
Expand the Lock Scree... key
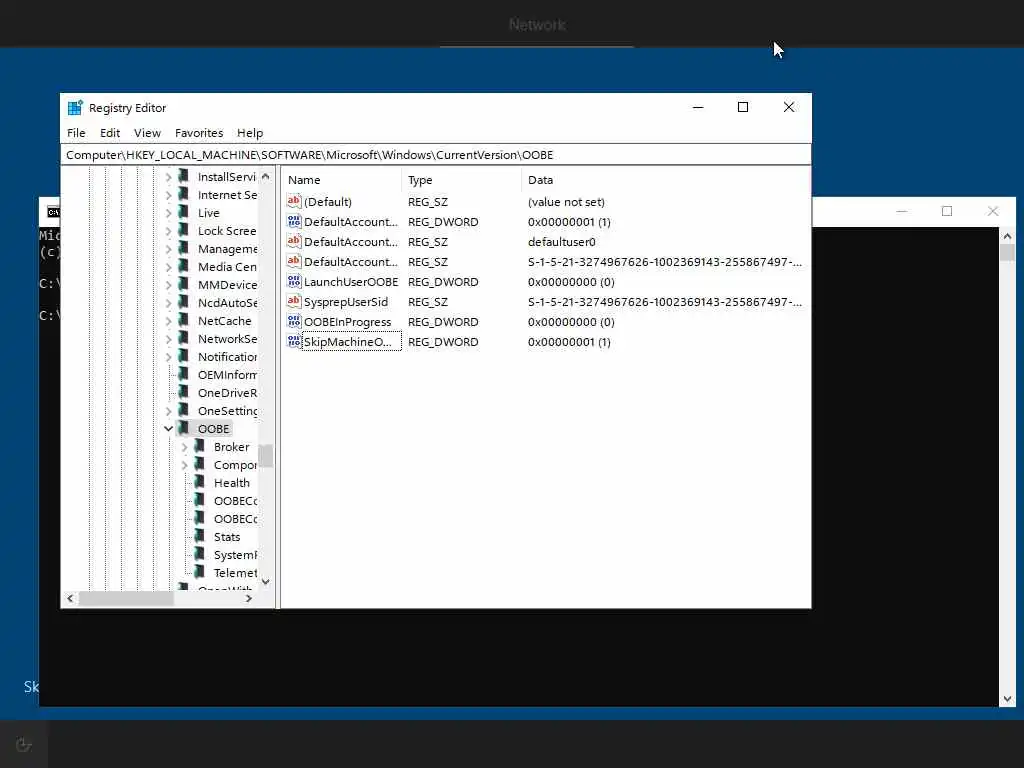coord(168,231)
